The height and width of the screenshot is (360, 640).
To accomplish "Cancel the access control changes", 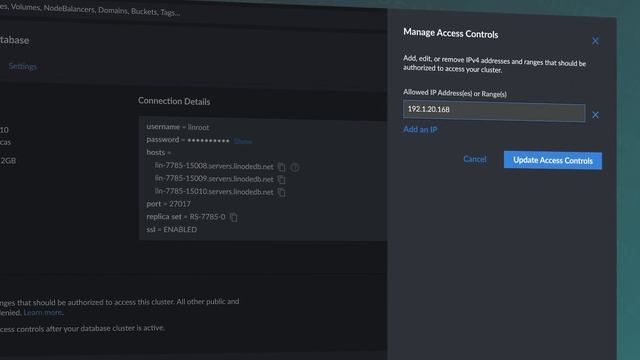I will coord(475,159).
